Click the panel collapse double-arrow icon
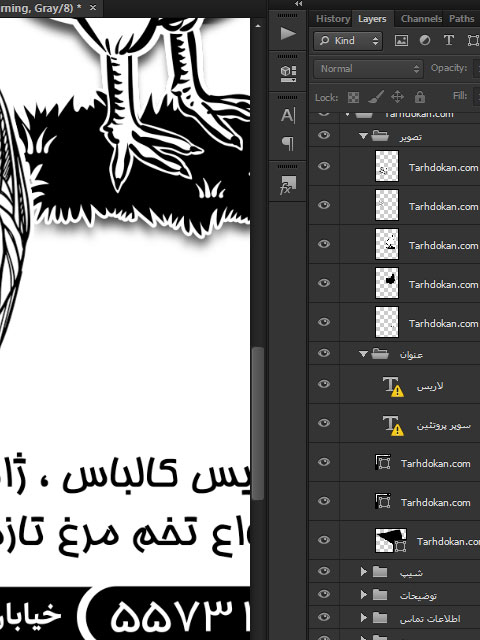Image resolution: width=480 pixels, height=640 pixels. point(299,4)
